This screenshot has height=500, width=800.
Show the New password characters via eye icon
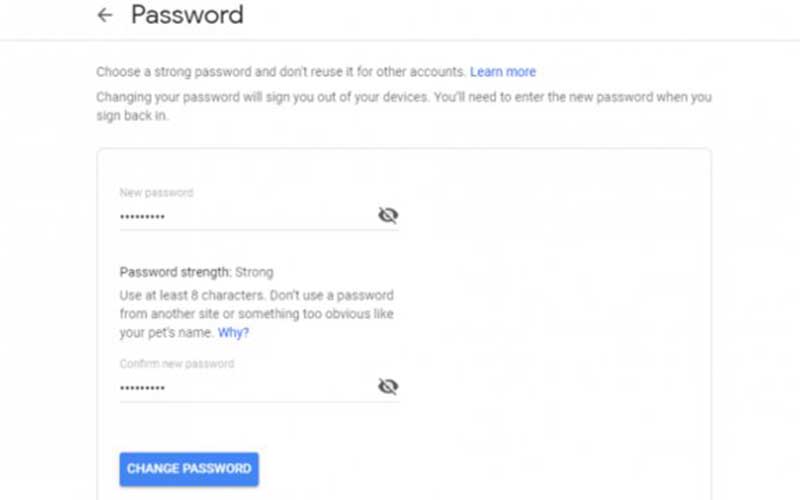tap(388, 215)
